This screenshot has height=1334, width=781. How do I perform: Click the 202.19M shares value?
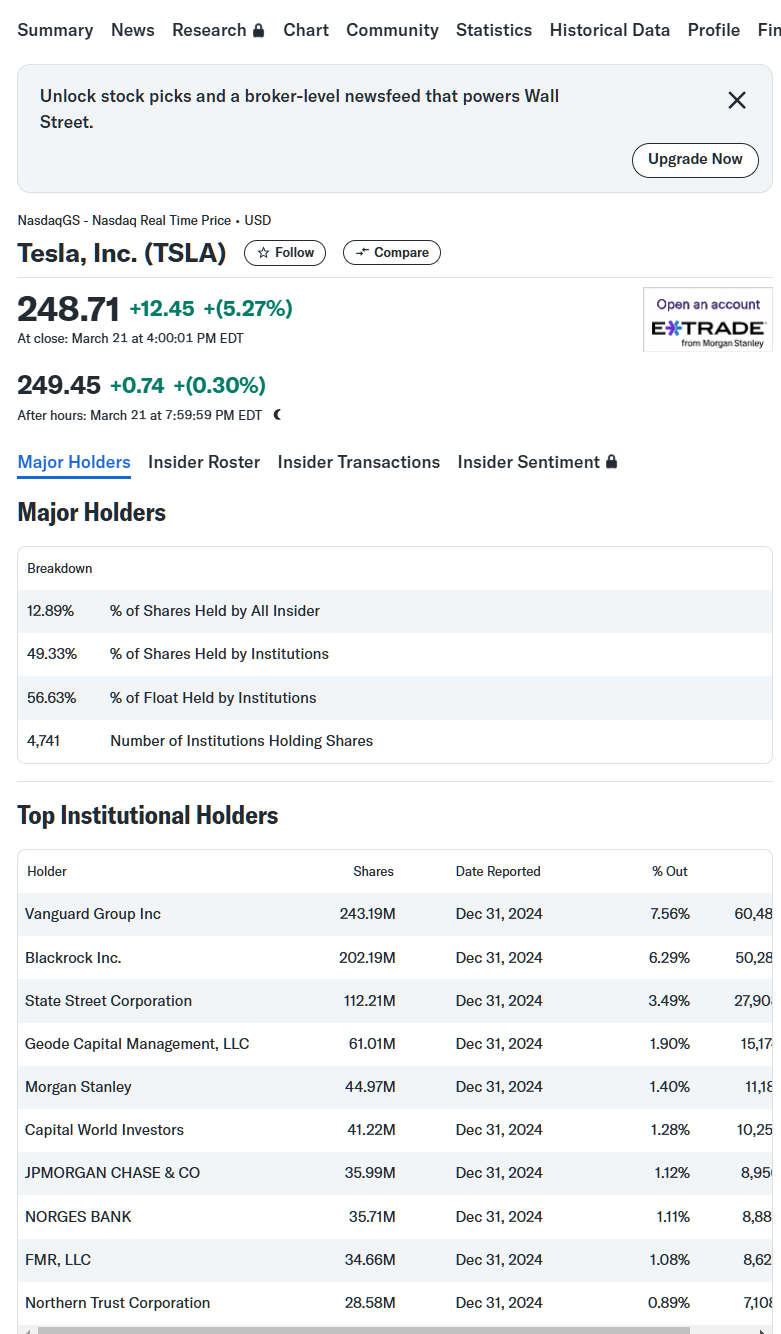(x=367, y=958)
